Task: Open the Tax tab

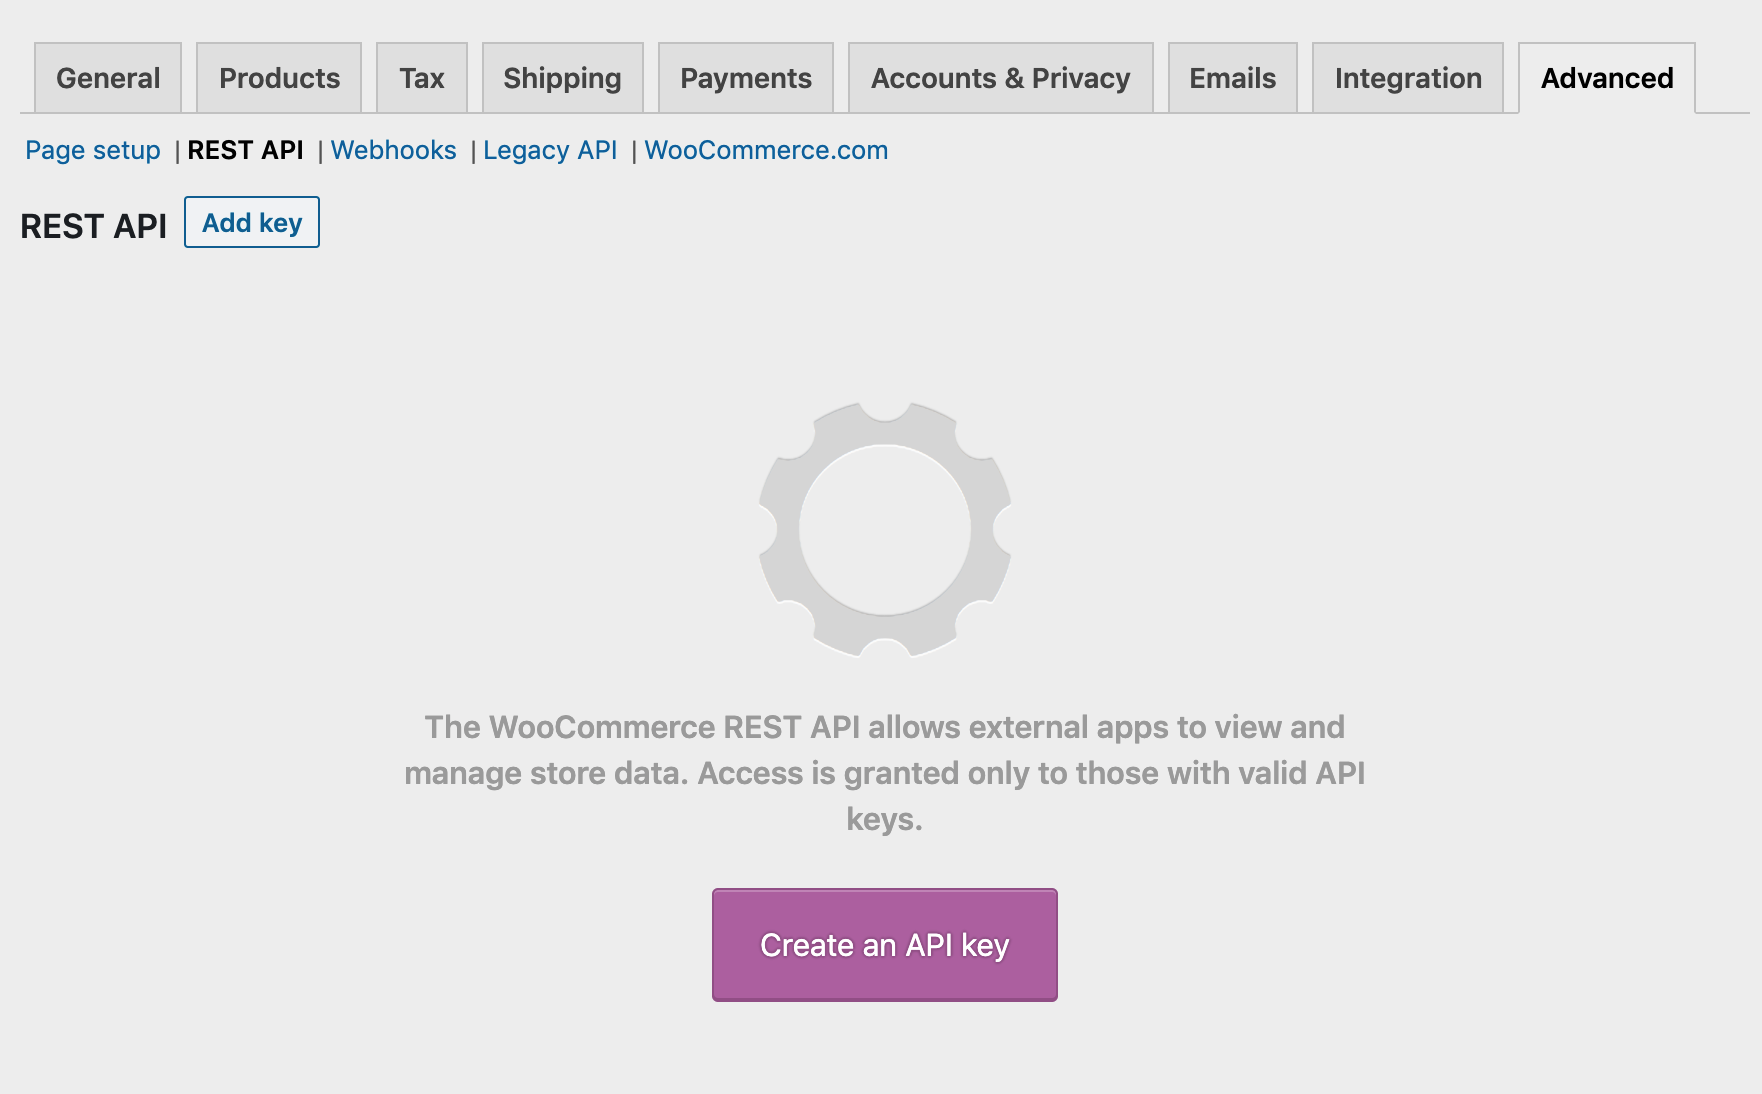Action: pyautogui.click(x=422, y=78)
